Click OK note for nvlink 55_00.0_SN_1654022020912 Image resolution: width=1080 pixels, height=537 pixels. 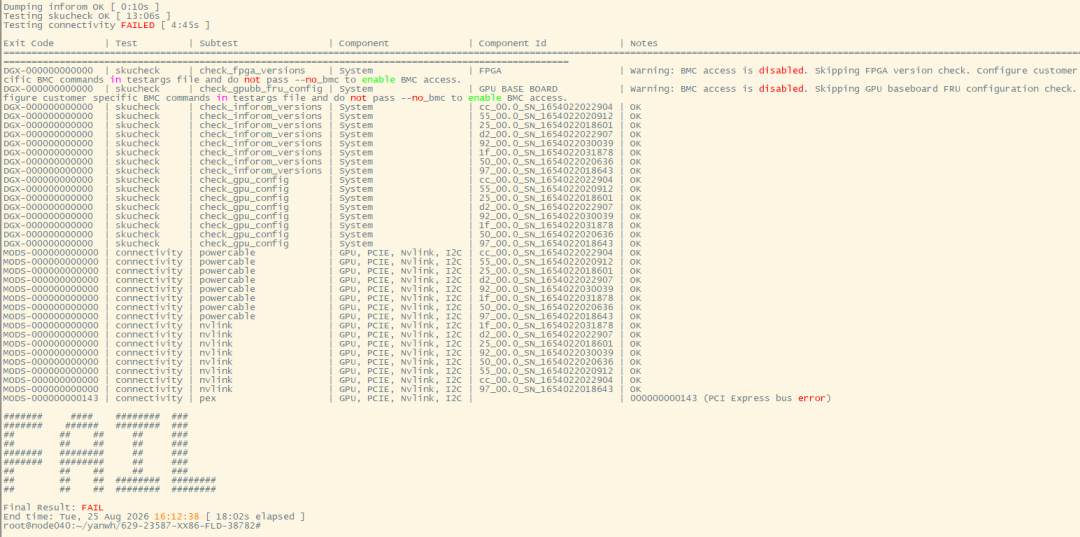(636, 371)
